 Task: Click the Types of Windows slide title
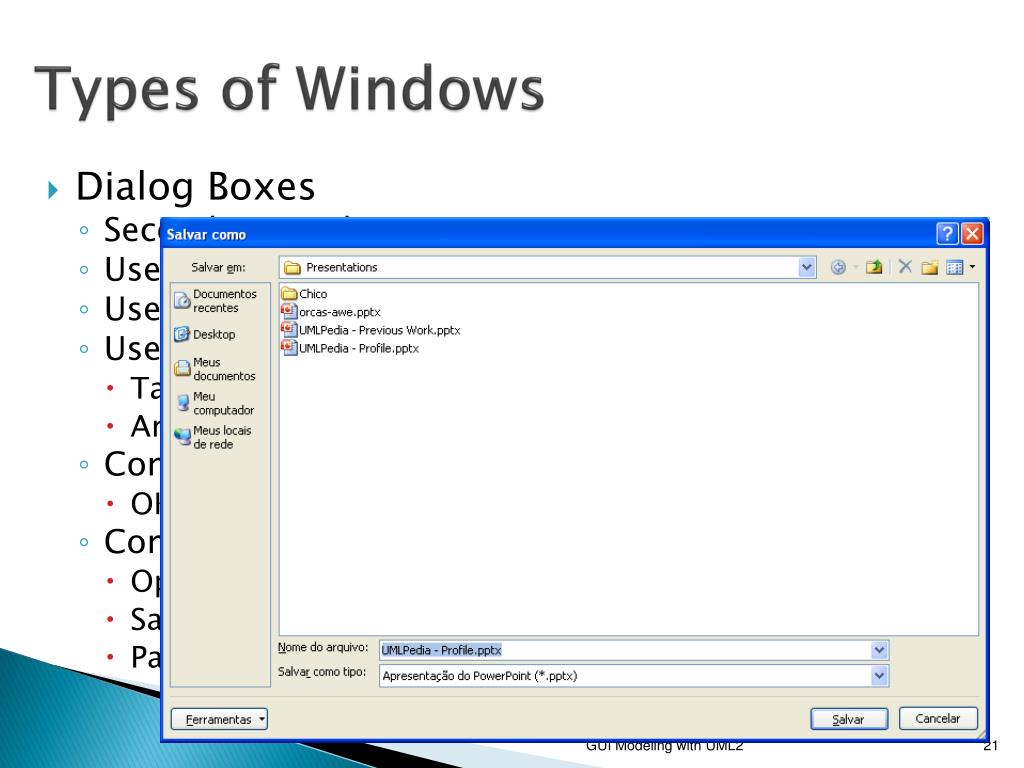[x=289, y=89]
